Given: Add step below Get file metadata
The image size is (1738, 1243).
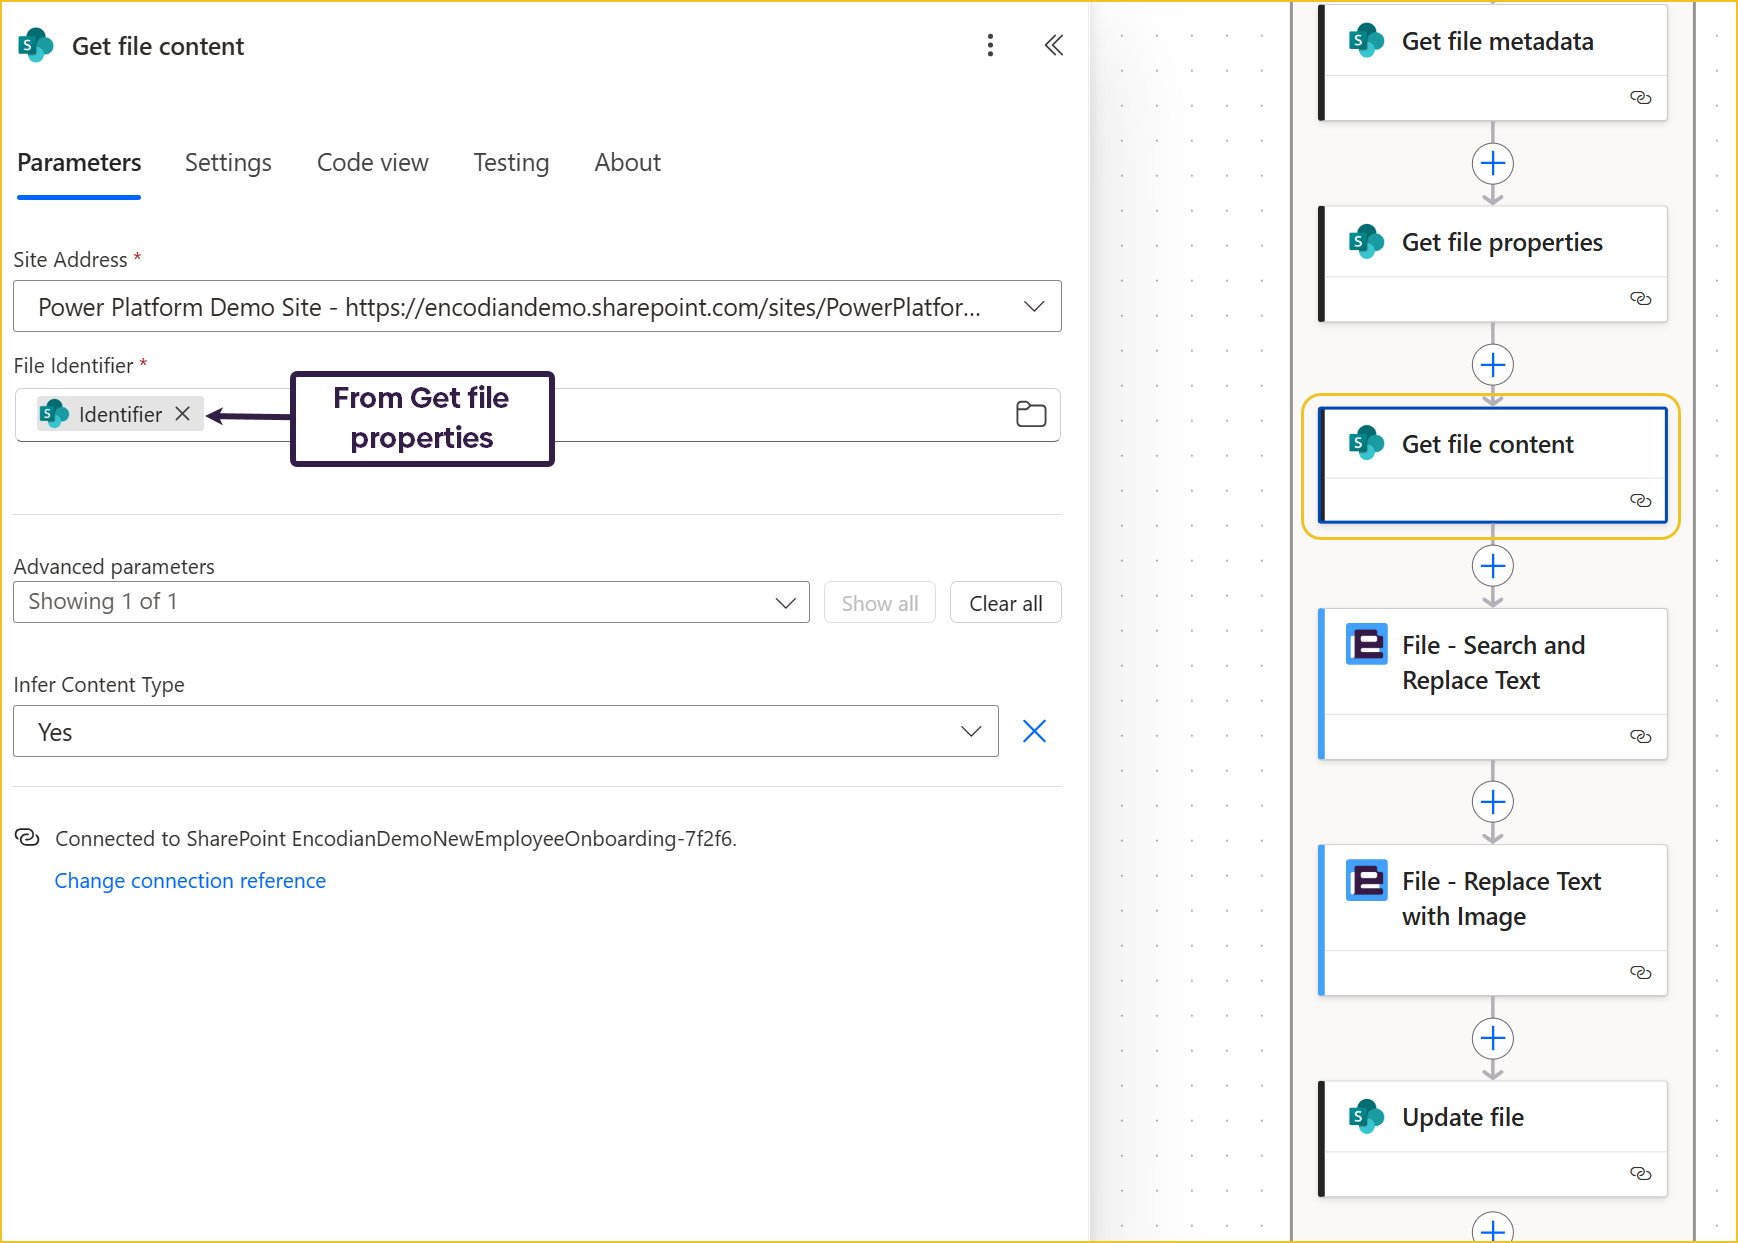Looking at the screenshot, I should tap(1492, 164).
